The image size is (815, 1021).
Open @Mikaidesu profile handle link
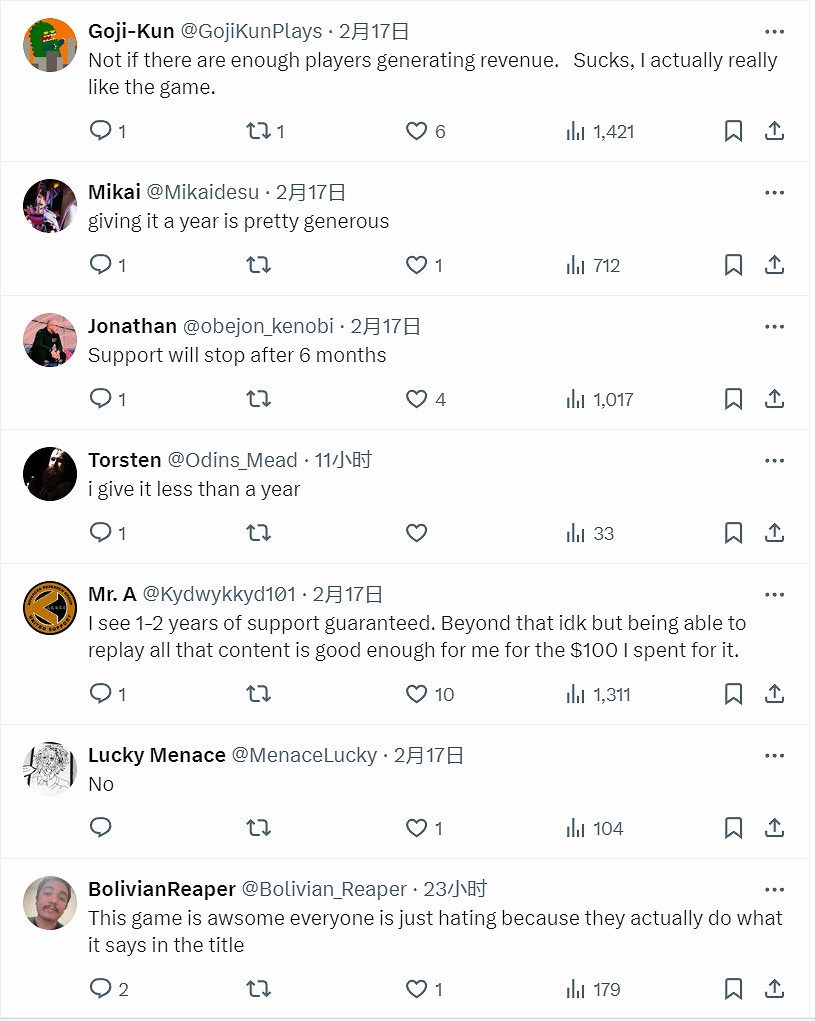pyautogui.click(x=203, y=192)
